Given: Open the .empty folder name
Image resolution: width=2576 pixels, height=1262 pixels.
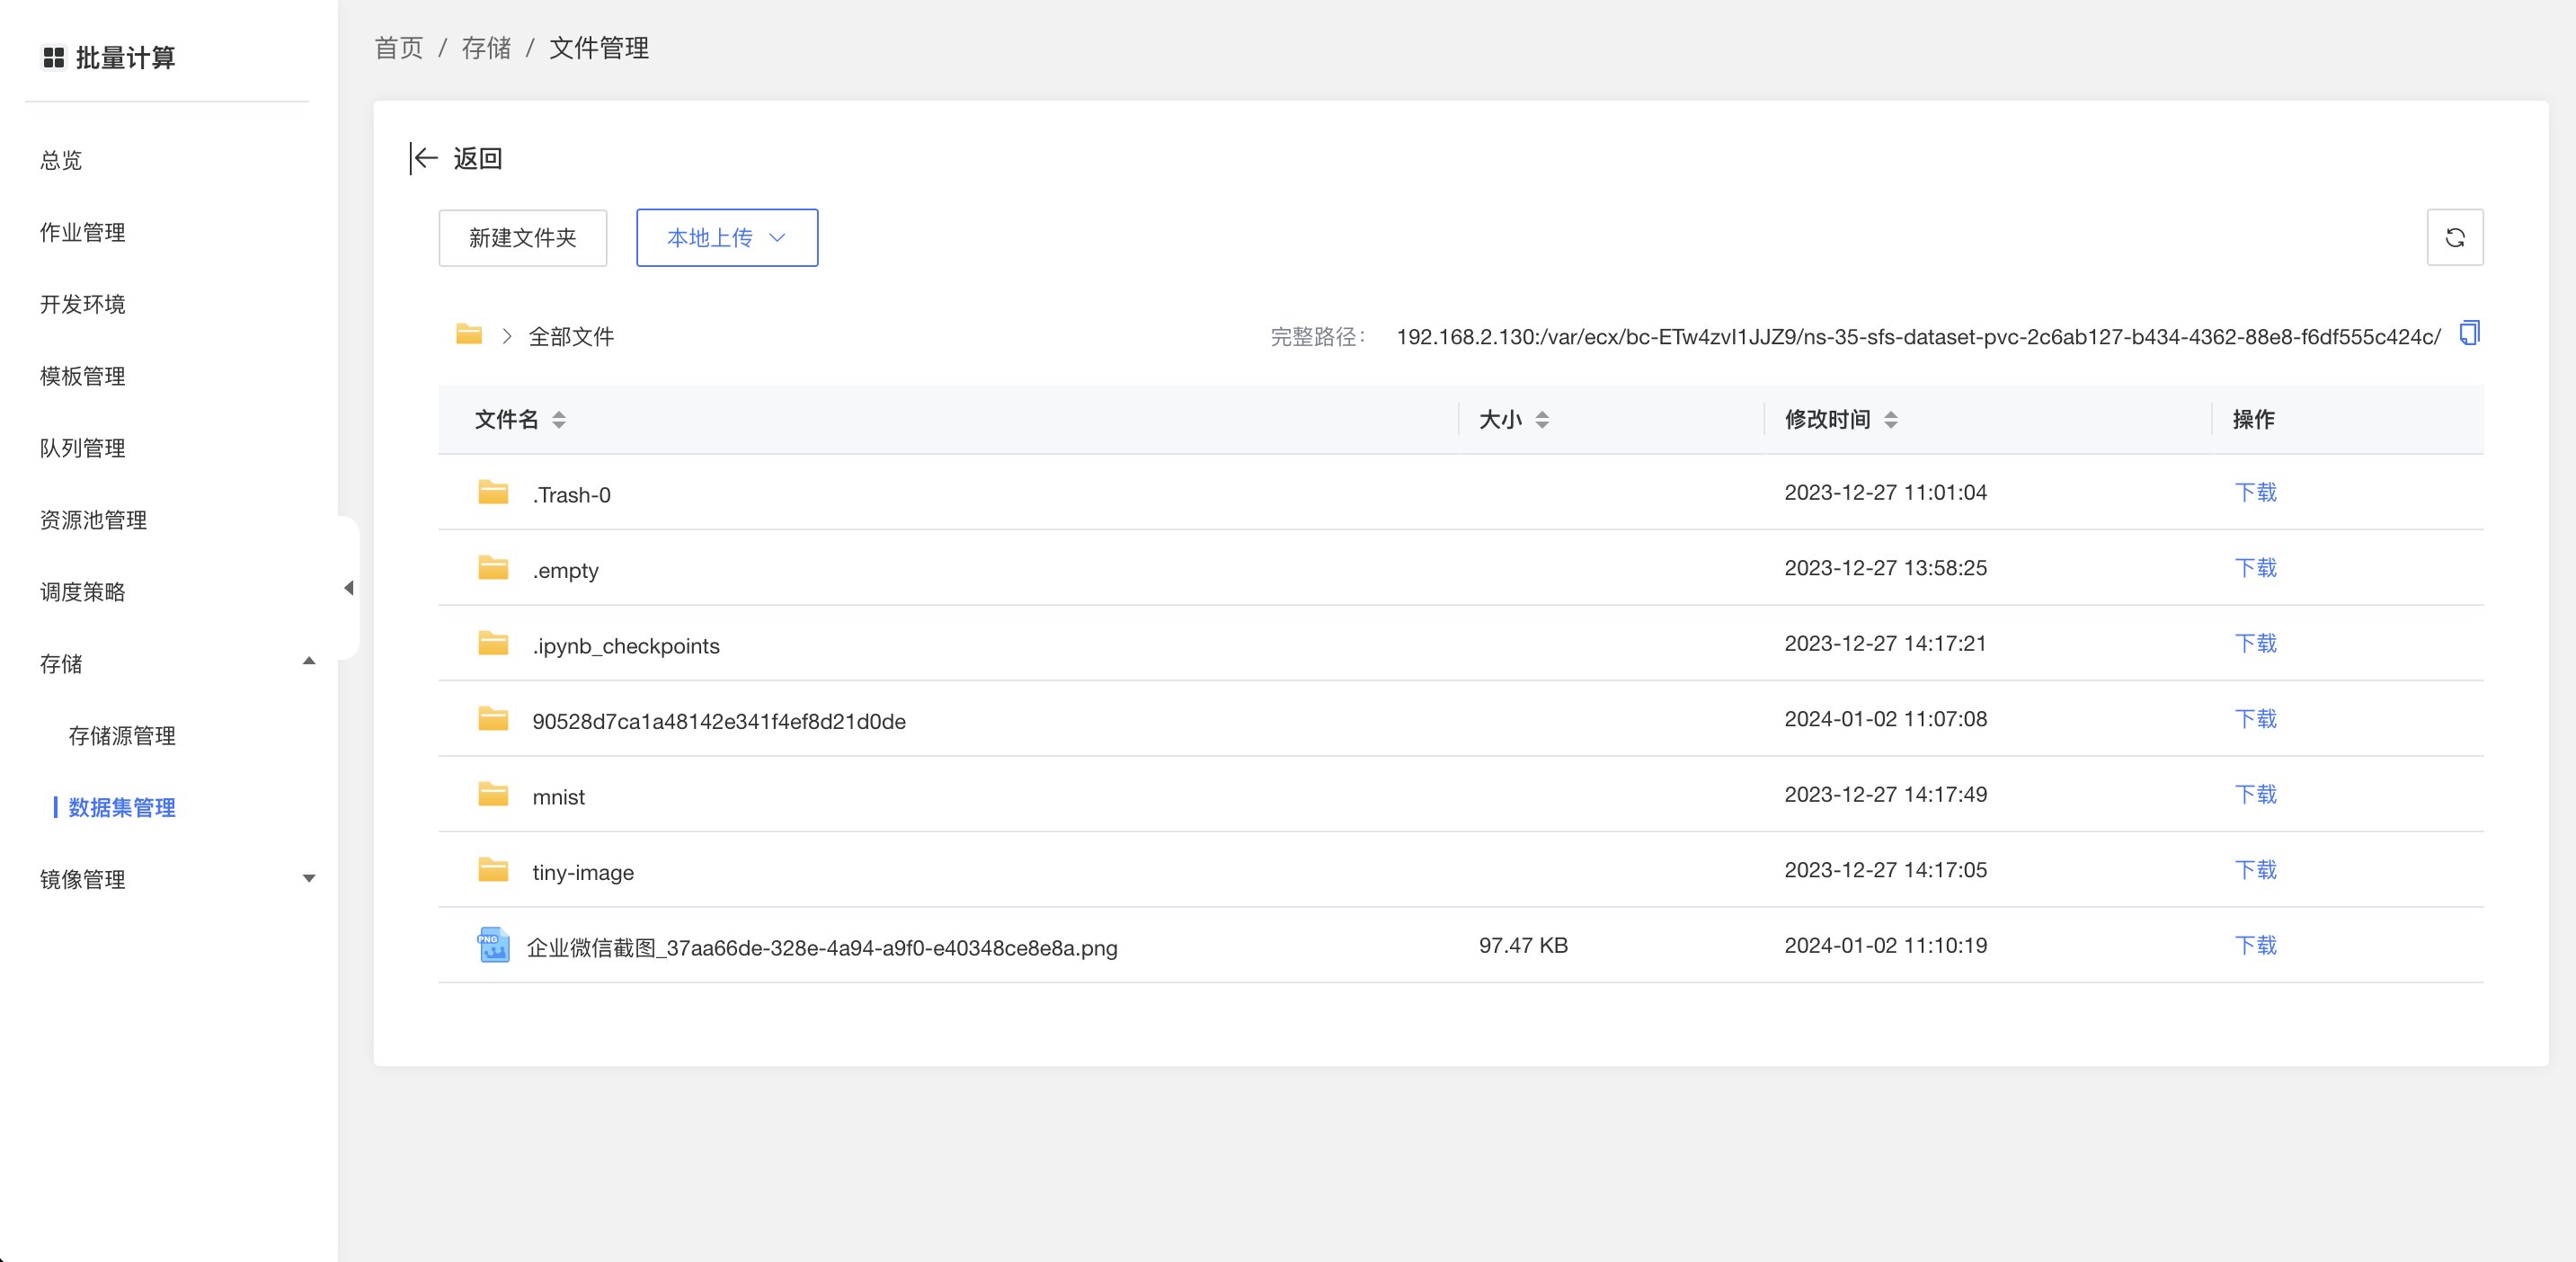Looking at the screenshot, I should coord(565,571).
